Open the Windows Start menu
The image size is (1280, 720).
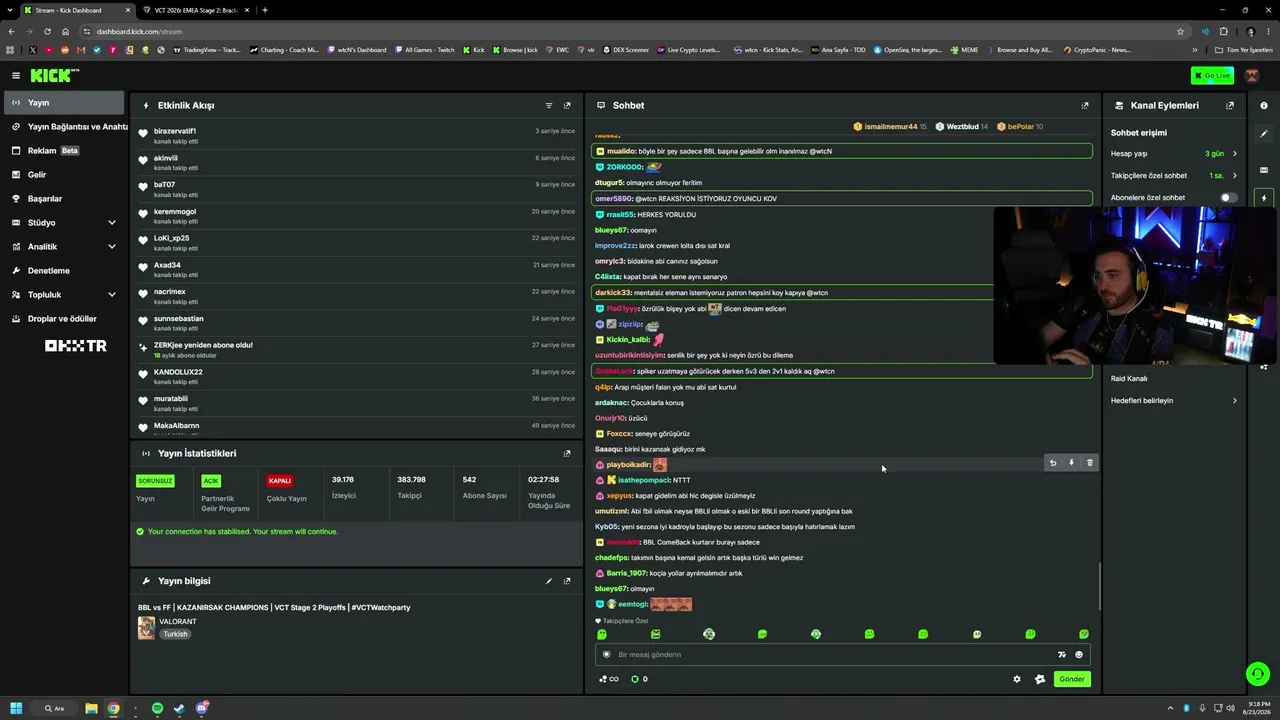[16, 708]
